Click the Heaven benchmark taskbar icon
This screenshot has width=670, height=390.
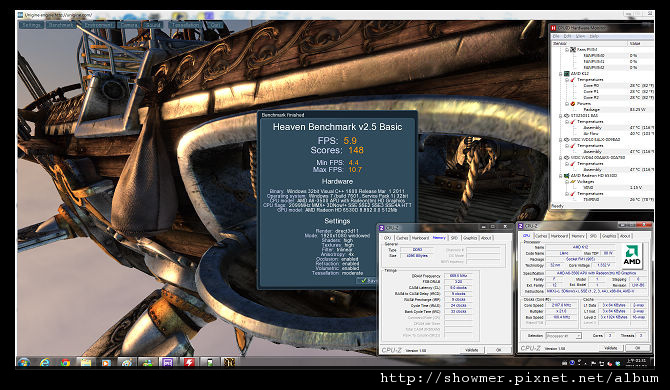point(229,363)
